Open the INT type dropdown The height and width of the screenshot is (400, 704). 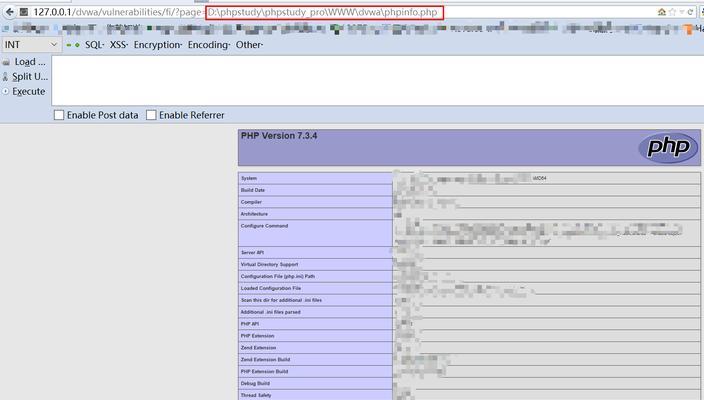(x=31, y=44)
